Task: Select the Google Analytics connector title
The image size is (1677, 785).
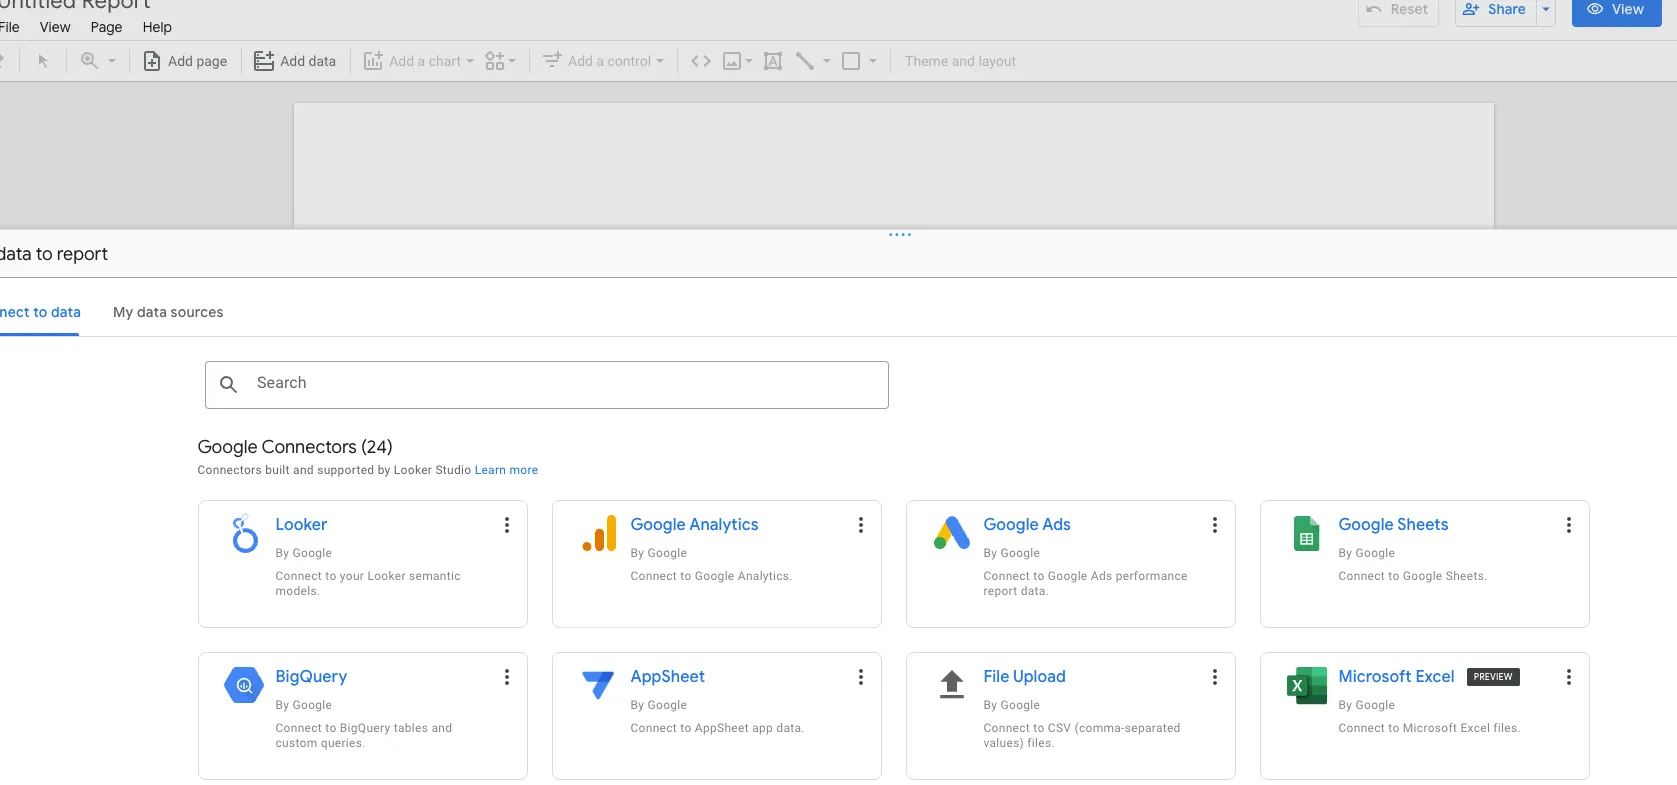Action: [x=694, y=525]
